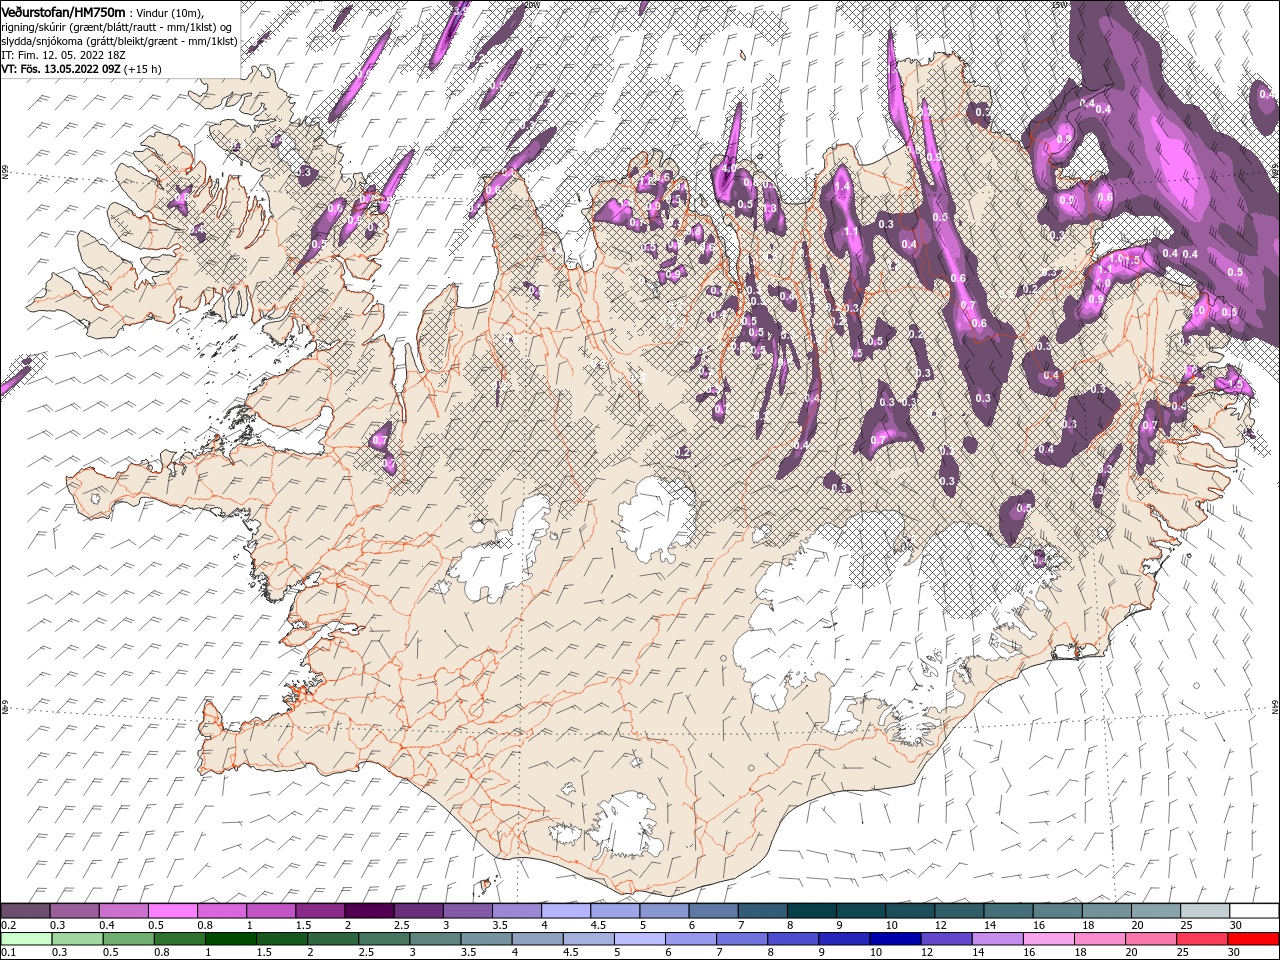Click the white swatch labeled 30 in snow legend
The height and width of the screenshot is (960, 1280).
click(1254, 911)
